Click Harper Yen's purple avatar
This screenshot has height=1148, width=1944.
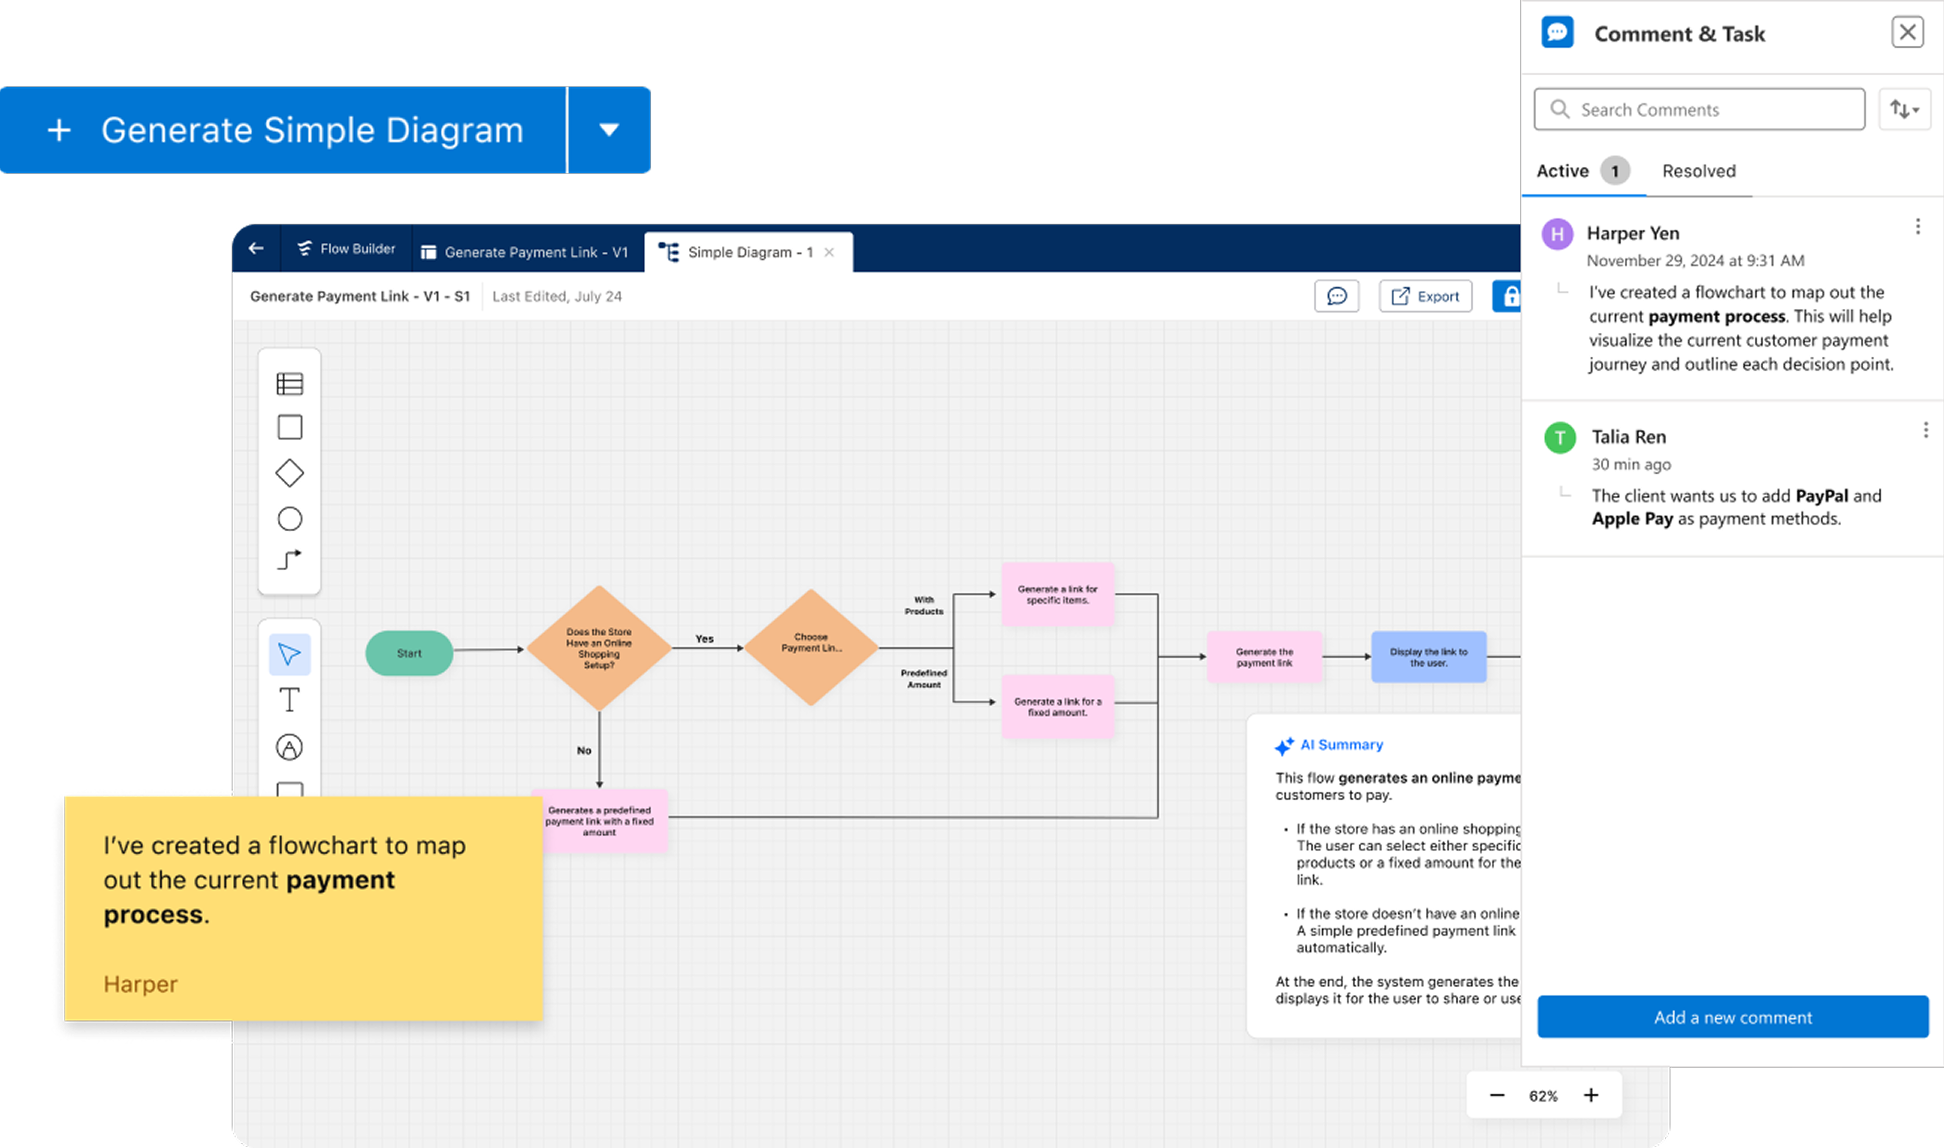click(x=1557, y=234)
